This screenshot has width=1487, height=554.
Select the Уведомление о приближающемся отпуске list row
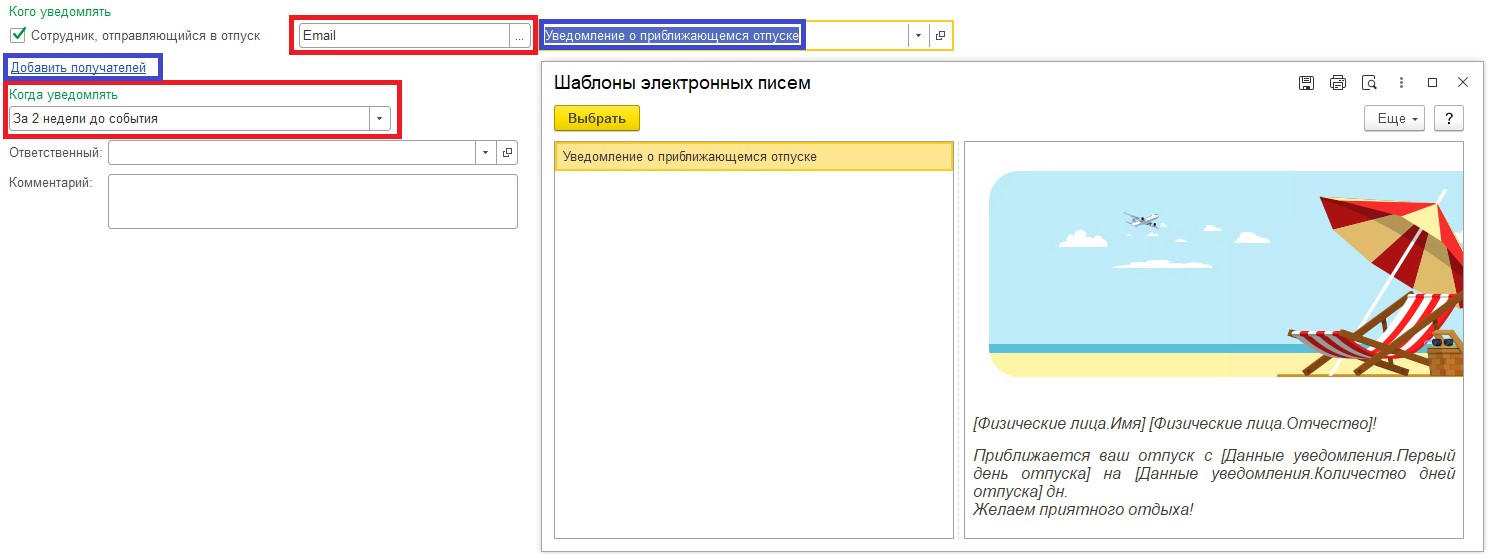click(x=754, y=157)
